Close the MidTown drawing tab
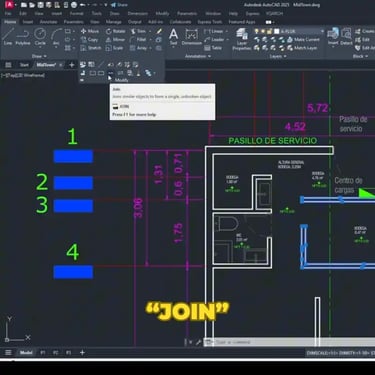This screenshot has width=375, height=375. (61, 65)
